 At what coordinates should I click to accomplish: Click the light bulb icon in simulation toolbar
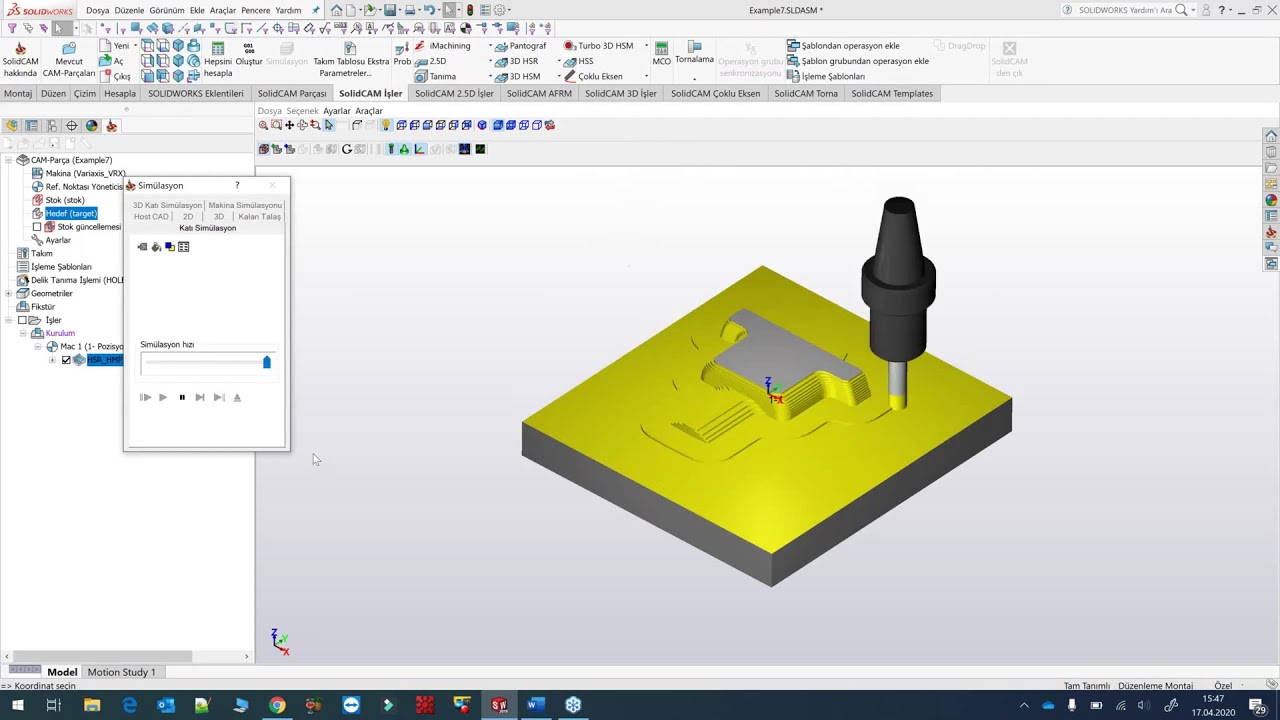pyautogui.click(x=385, y=125)
